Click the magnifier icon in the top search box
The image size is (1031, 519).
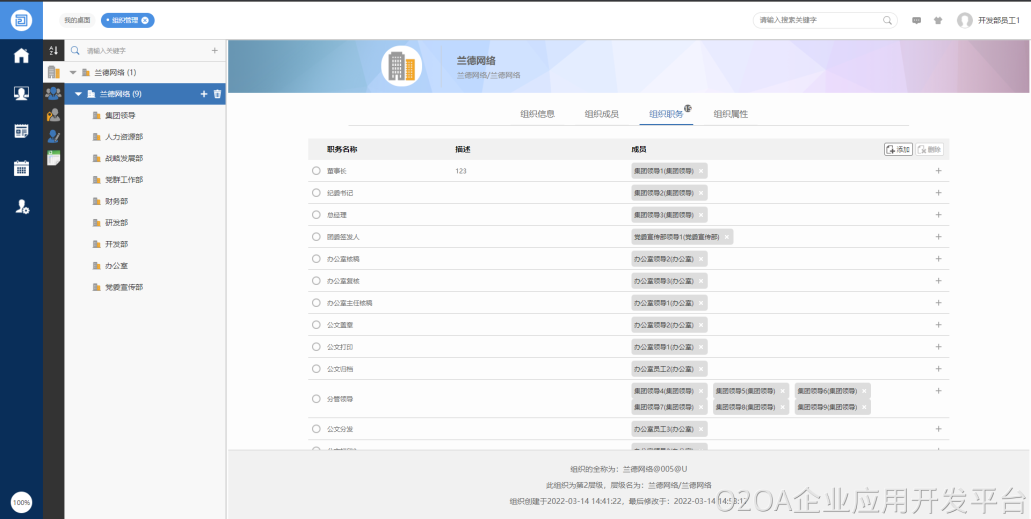[887, 20]
